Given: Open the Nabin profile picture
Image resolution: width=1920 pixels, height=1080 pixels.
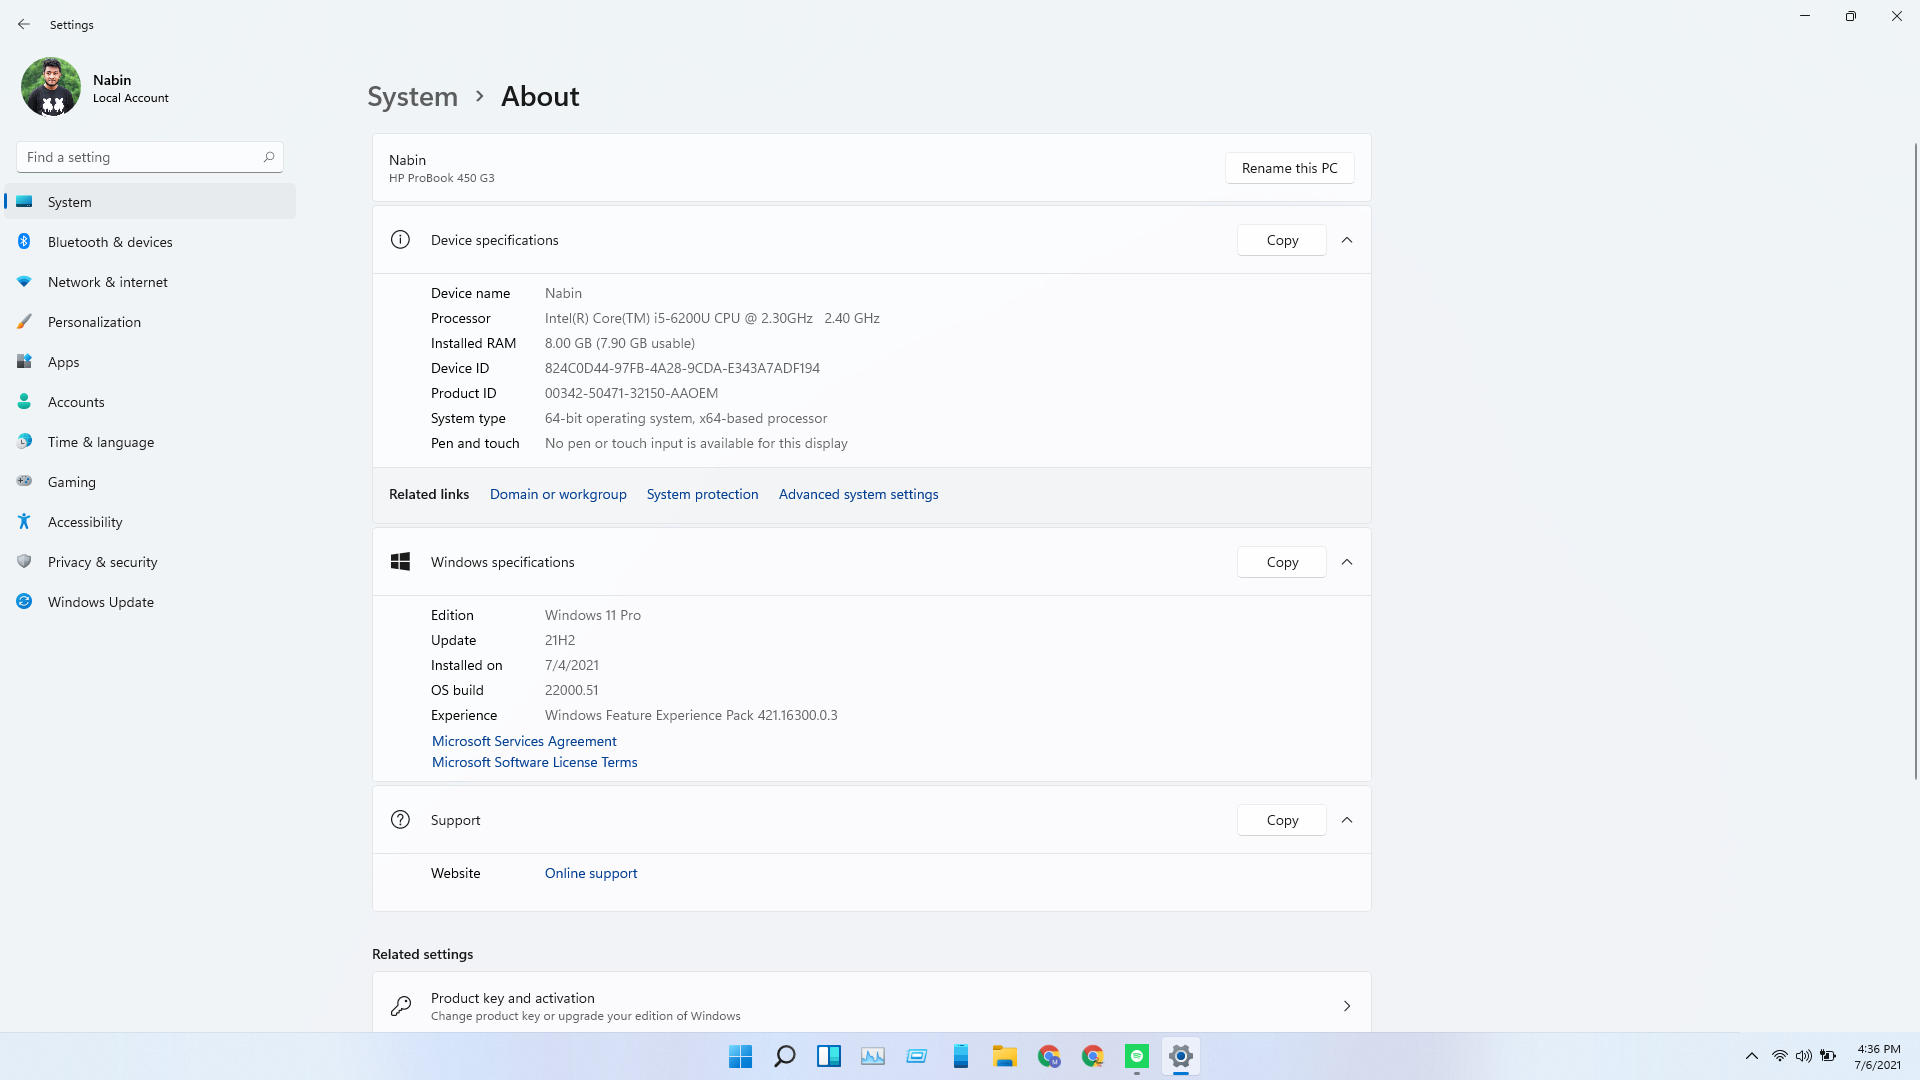Looking at the screenshot, I should tap(51, 87).
